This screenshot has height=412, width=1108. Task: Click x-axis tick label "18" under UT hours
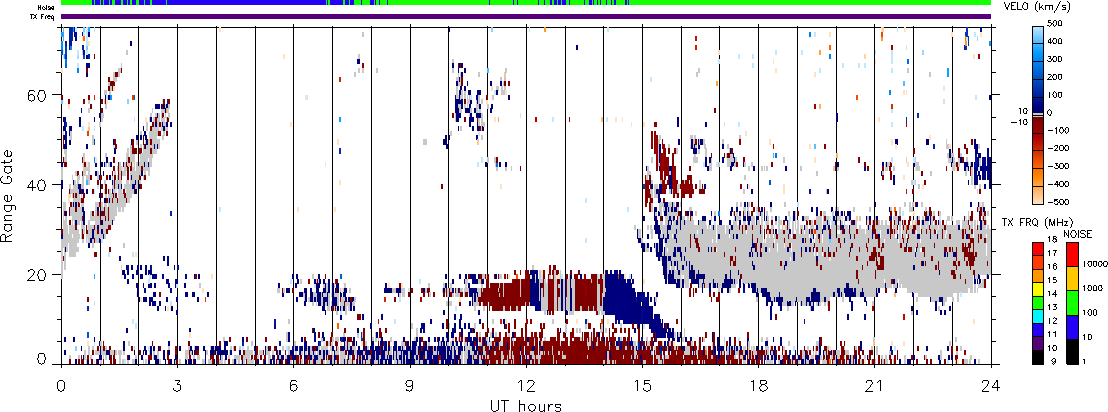759,386
